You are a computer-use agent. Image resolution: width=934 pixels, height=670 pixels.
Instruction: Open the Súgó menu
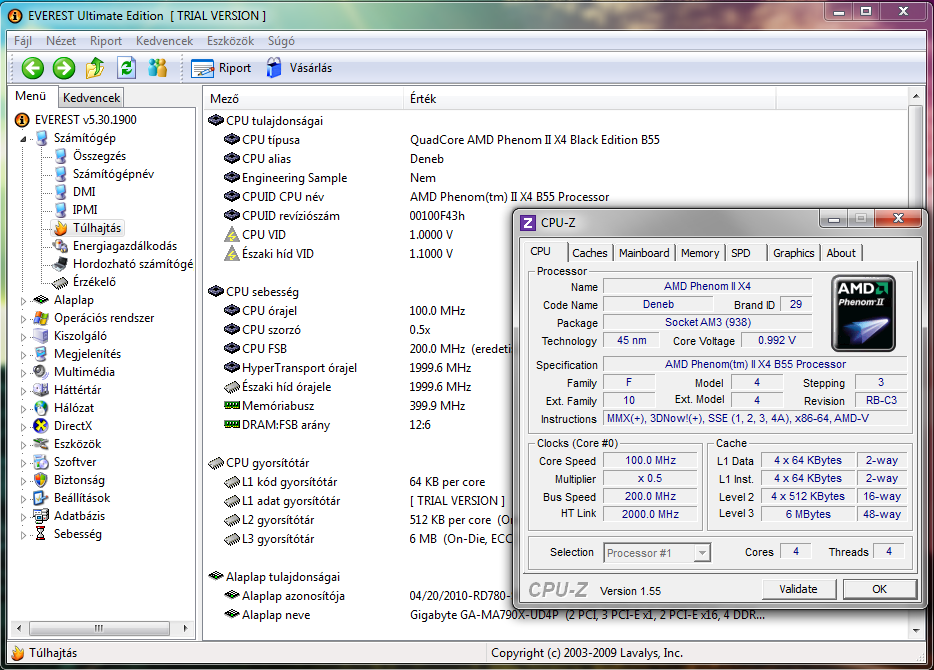(x=281, y=41)
